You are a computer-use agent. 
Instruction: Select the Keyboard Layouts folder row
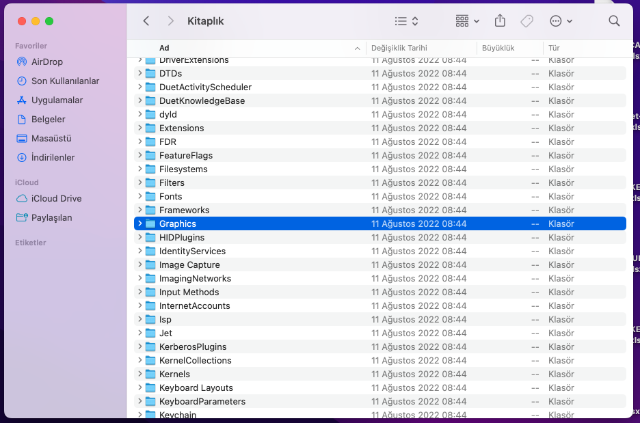point(196,388)
